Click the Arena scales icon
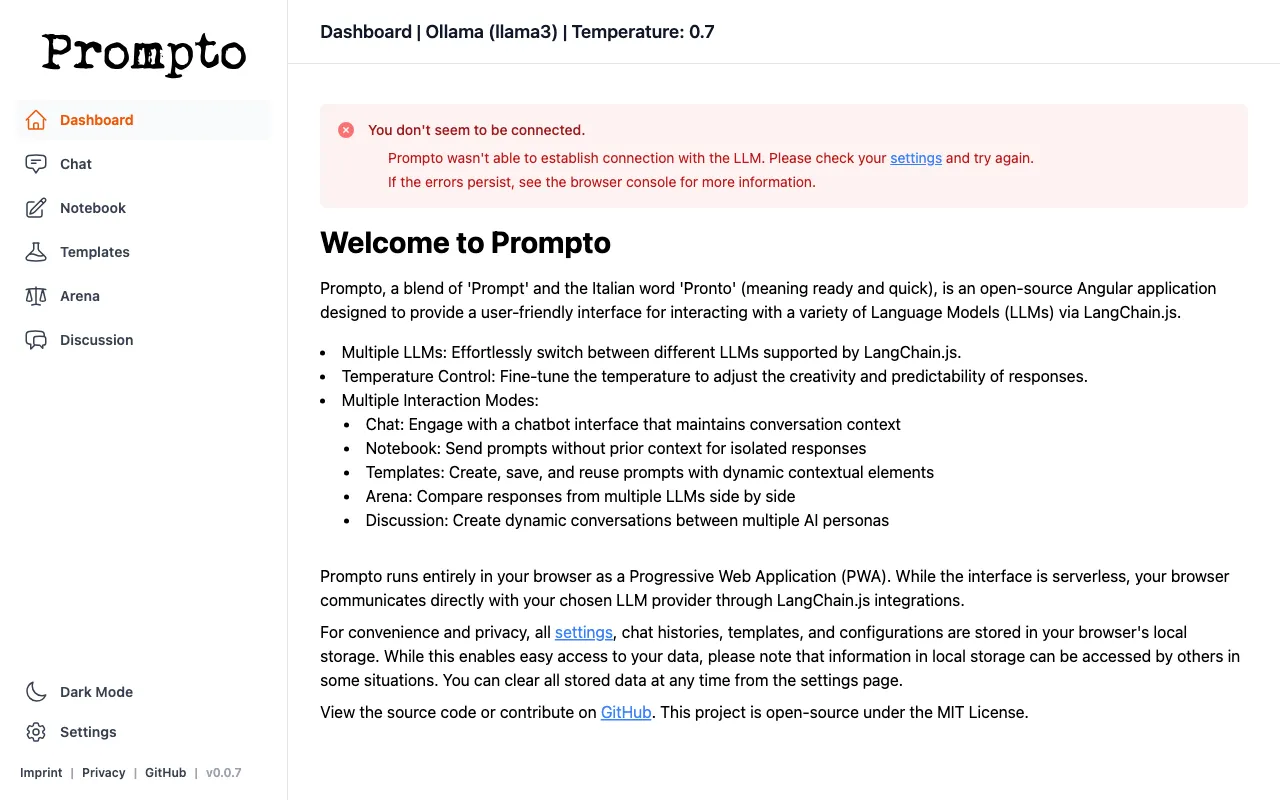The image size is (1280, 800). pyautogui.click(x=36, y=296)
